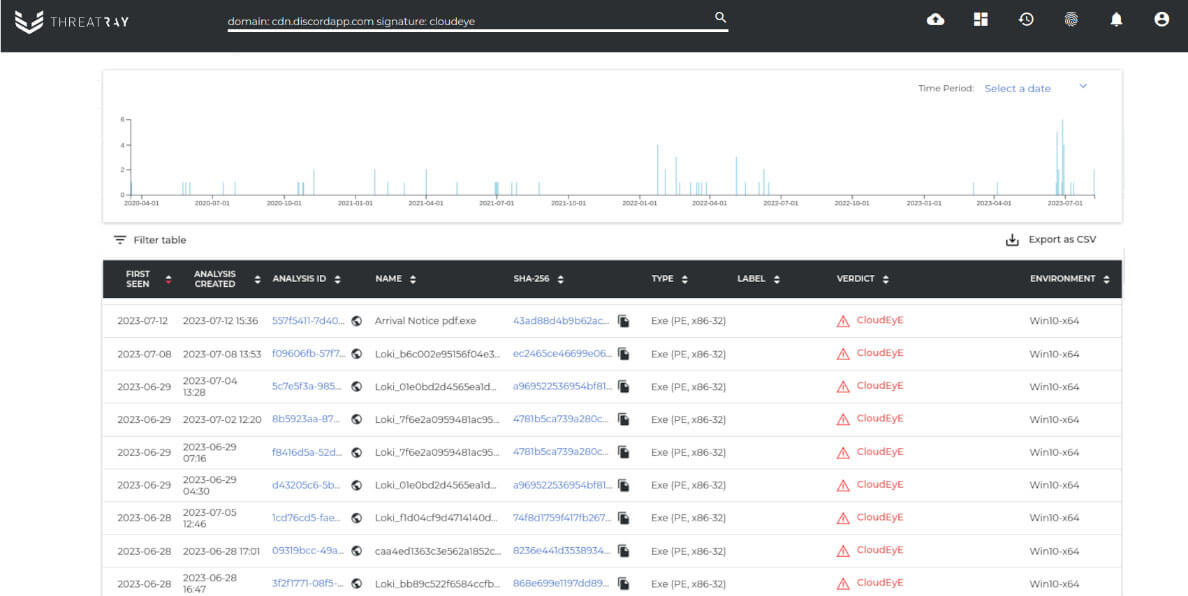Click globe icon beside analysis 09319bcc-49a

point(357,551)
